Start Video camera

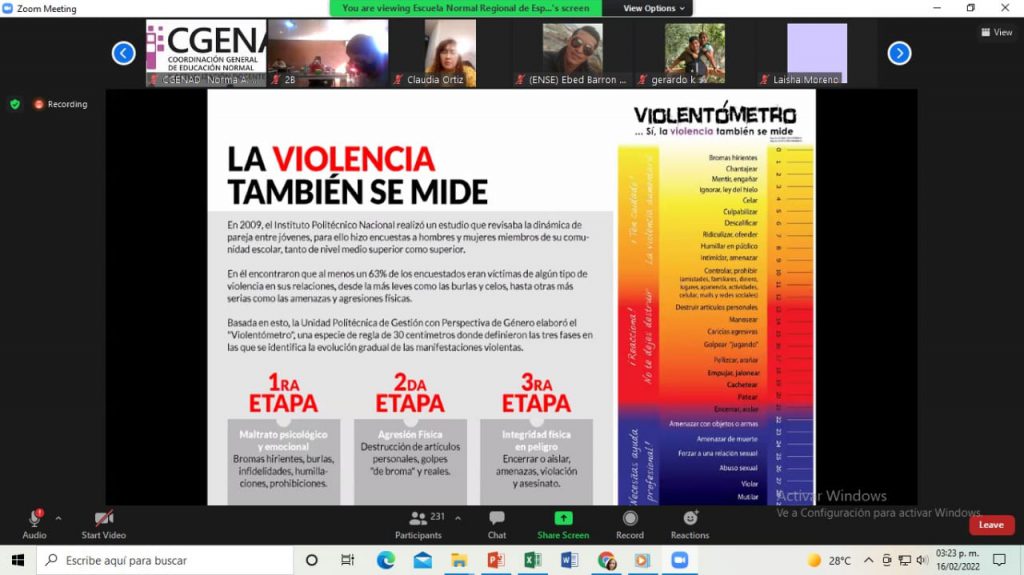pos(103,524)
